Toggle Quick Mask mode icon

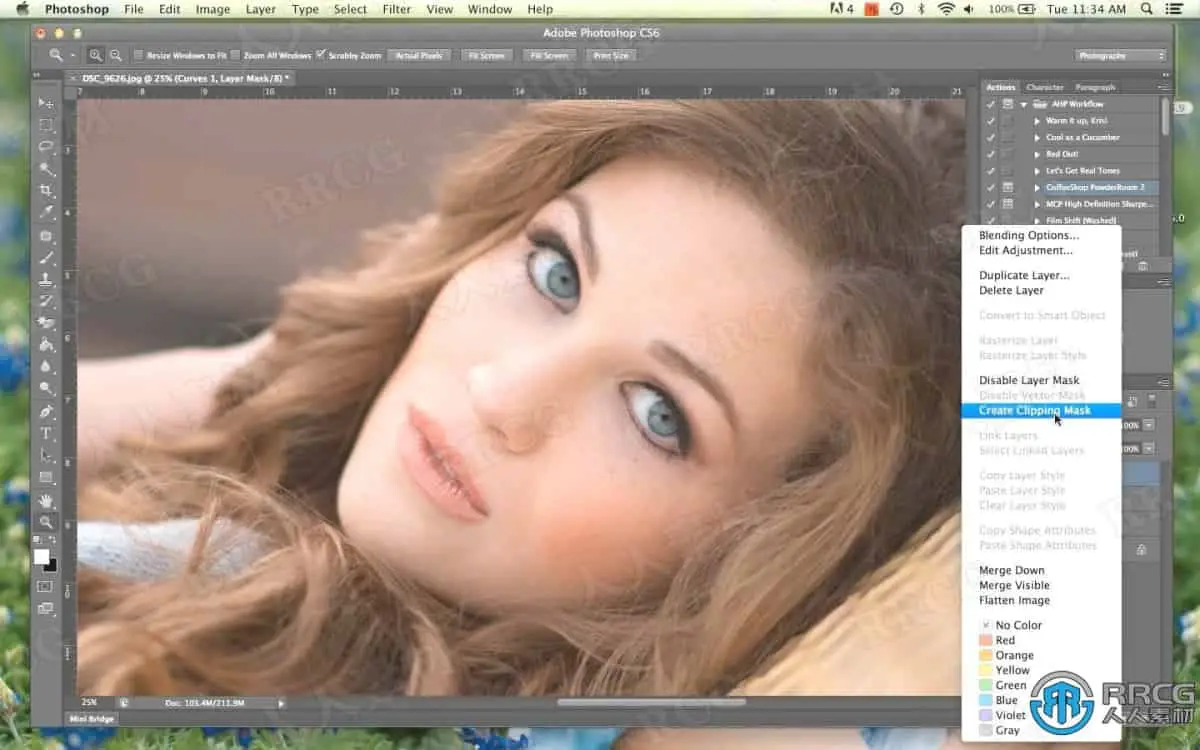coord(46,586)
